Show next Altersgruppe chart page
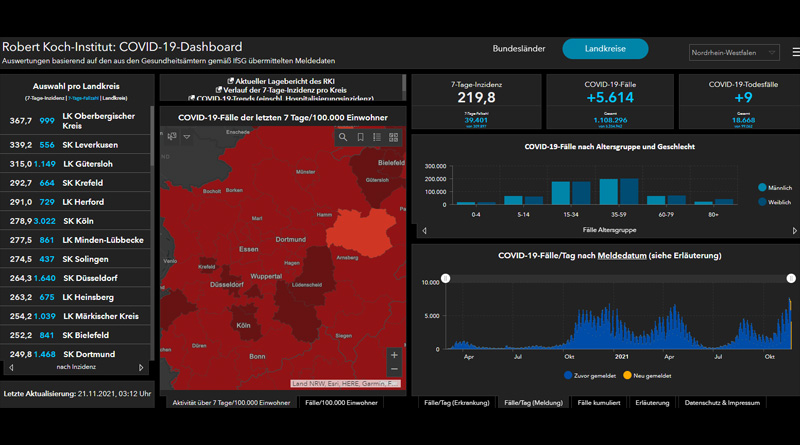 pyautogui.click(x=794, y=231)
